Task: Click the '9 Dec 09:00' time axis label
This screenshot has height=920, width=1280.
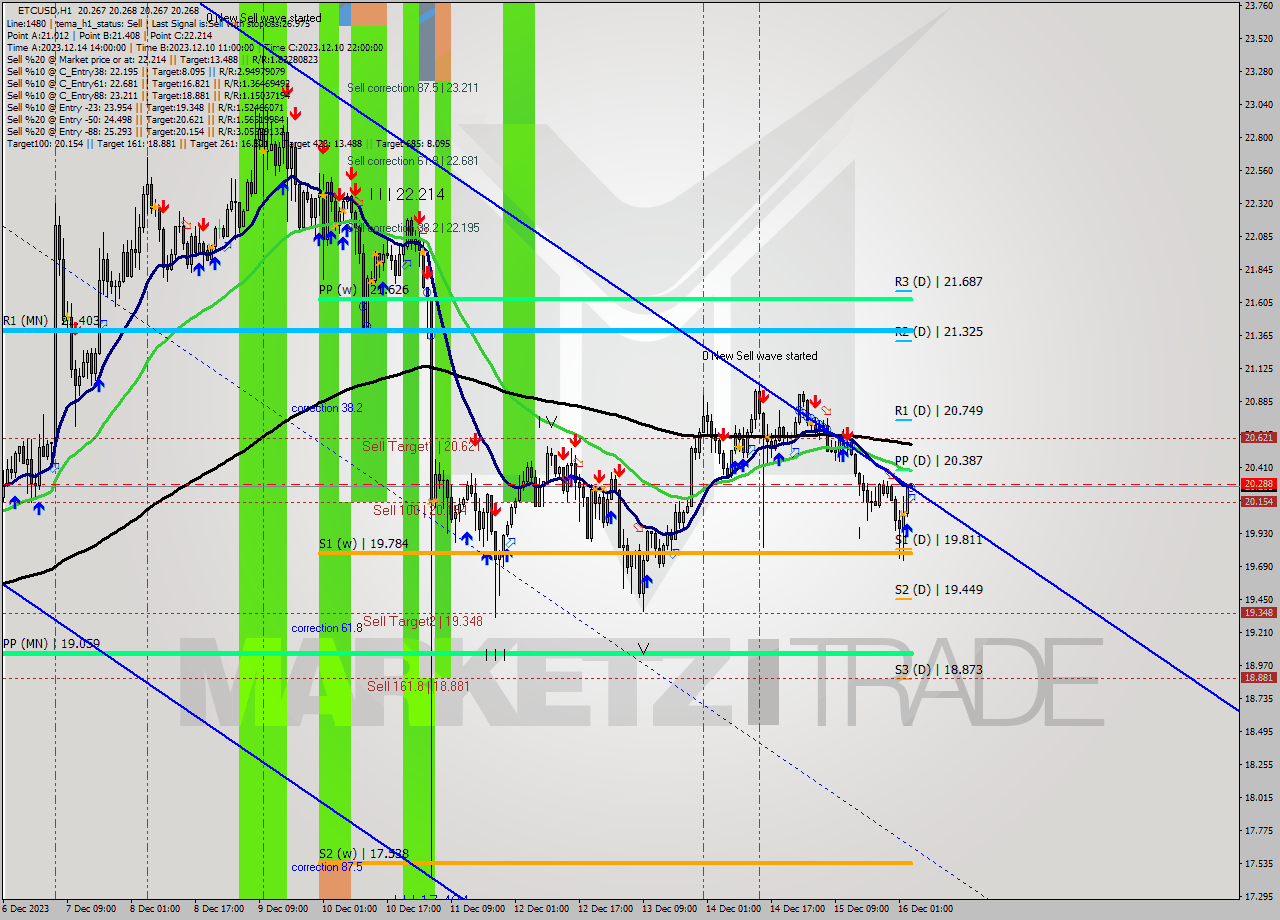Action: tap(283, 909)
